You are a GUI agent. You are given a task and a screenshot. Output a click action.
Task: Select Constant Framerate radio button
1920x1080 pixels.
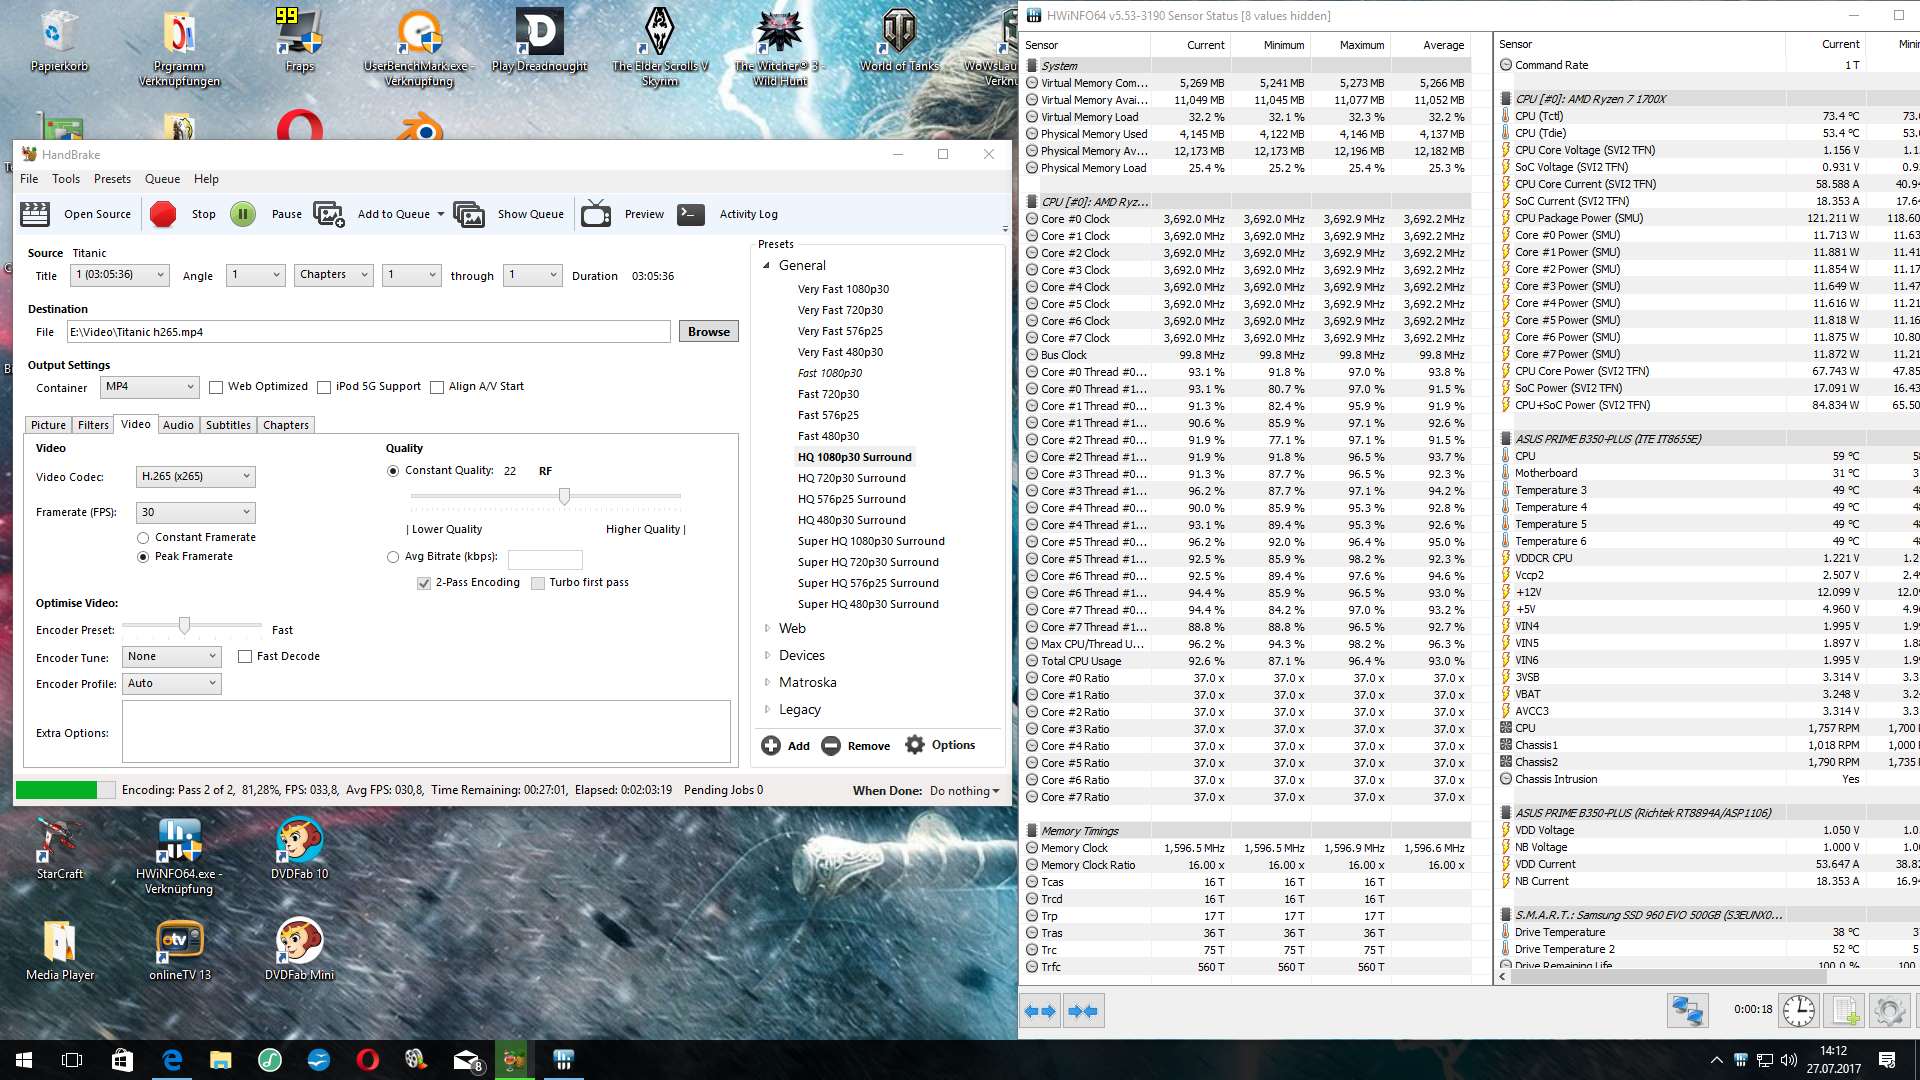[143, 538]
